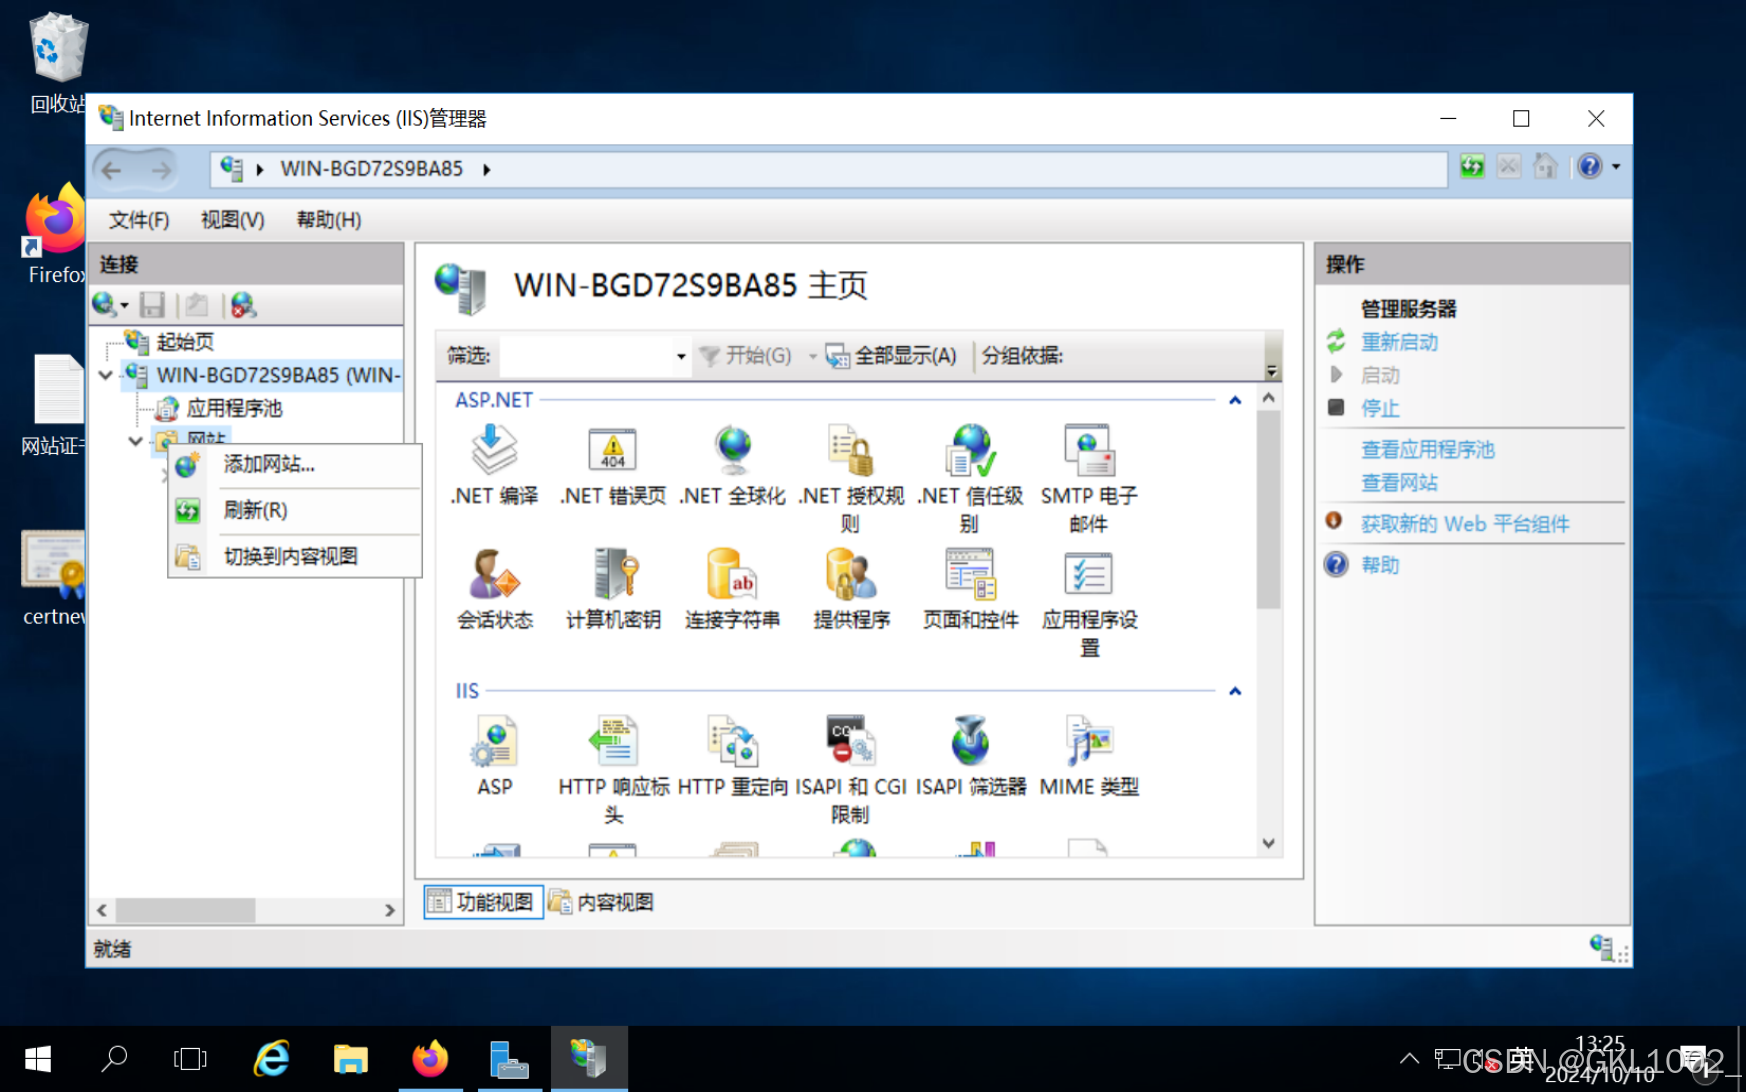Click the disconnect server icon in connections toolbar
The height and width of the screenshot is (1092, 1746).
tap(243, 305)
